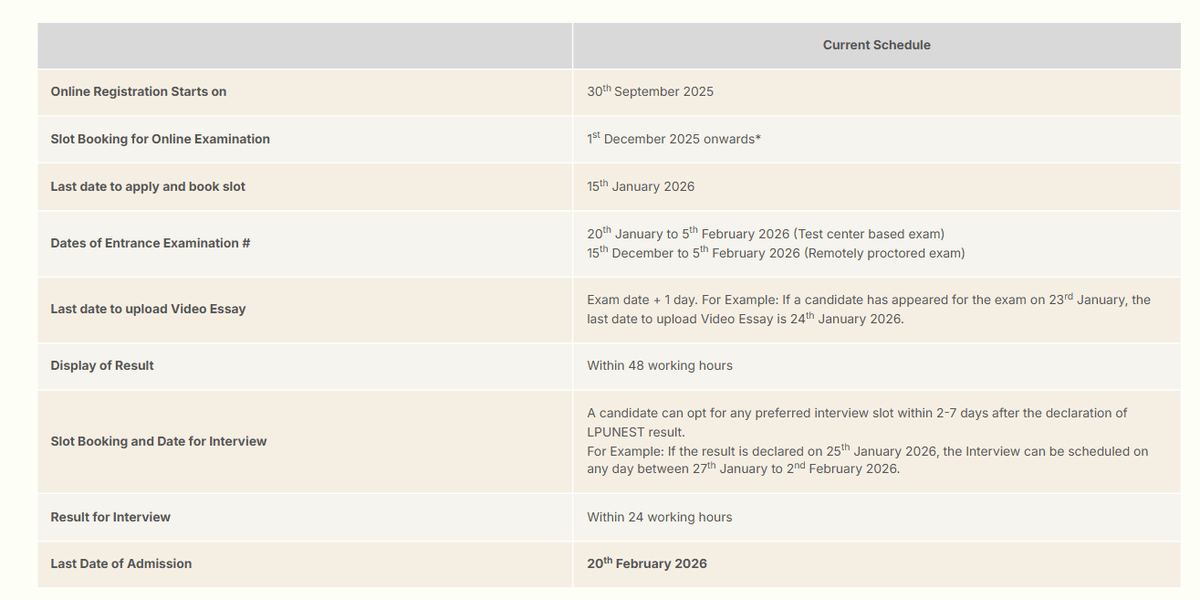Click the Dates of Entrance Examination label
The height and width of the screenshot is (600, 1200).
pyautogui.click(x=150, y=243)
